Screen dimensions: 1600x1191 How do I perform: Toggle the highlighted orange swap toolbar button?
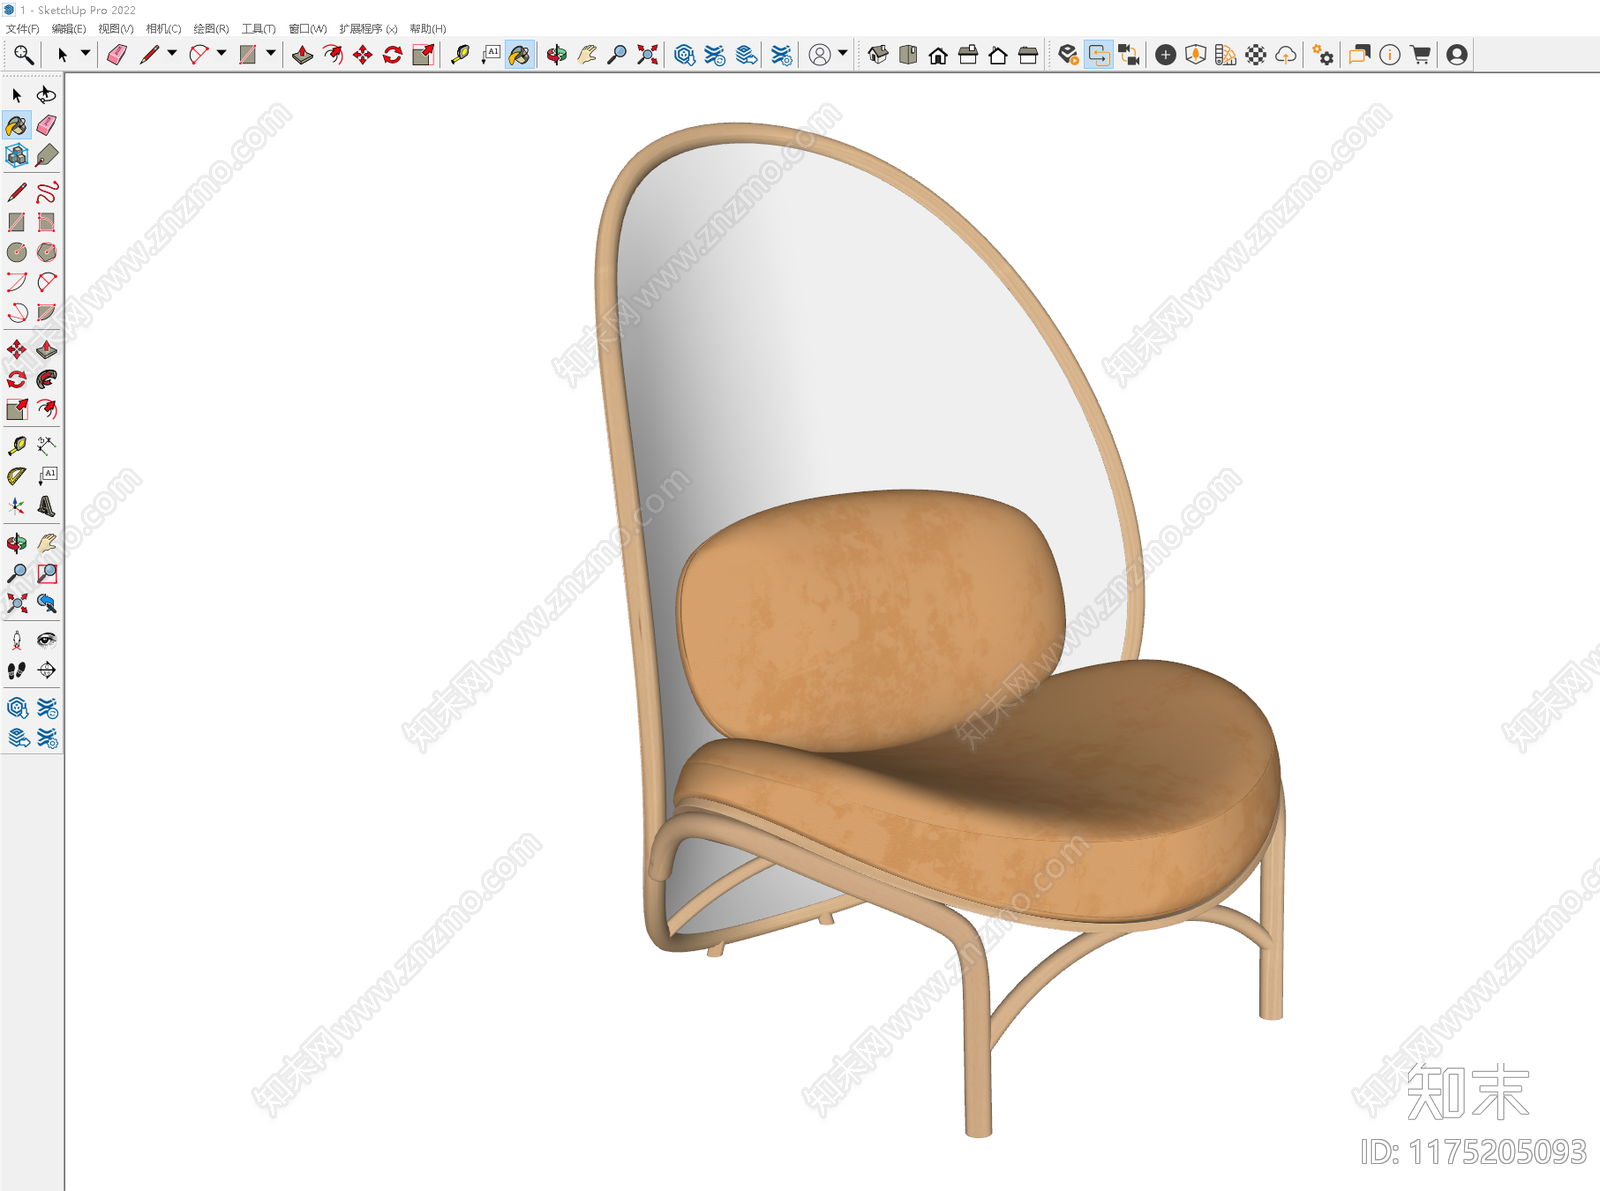tap(1099, 55)
